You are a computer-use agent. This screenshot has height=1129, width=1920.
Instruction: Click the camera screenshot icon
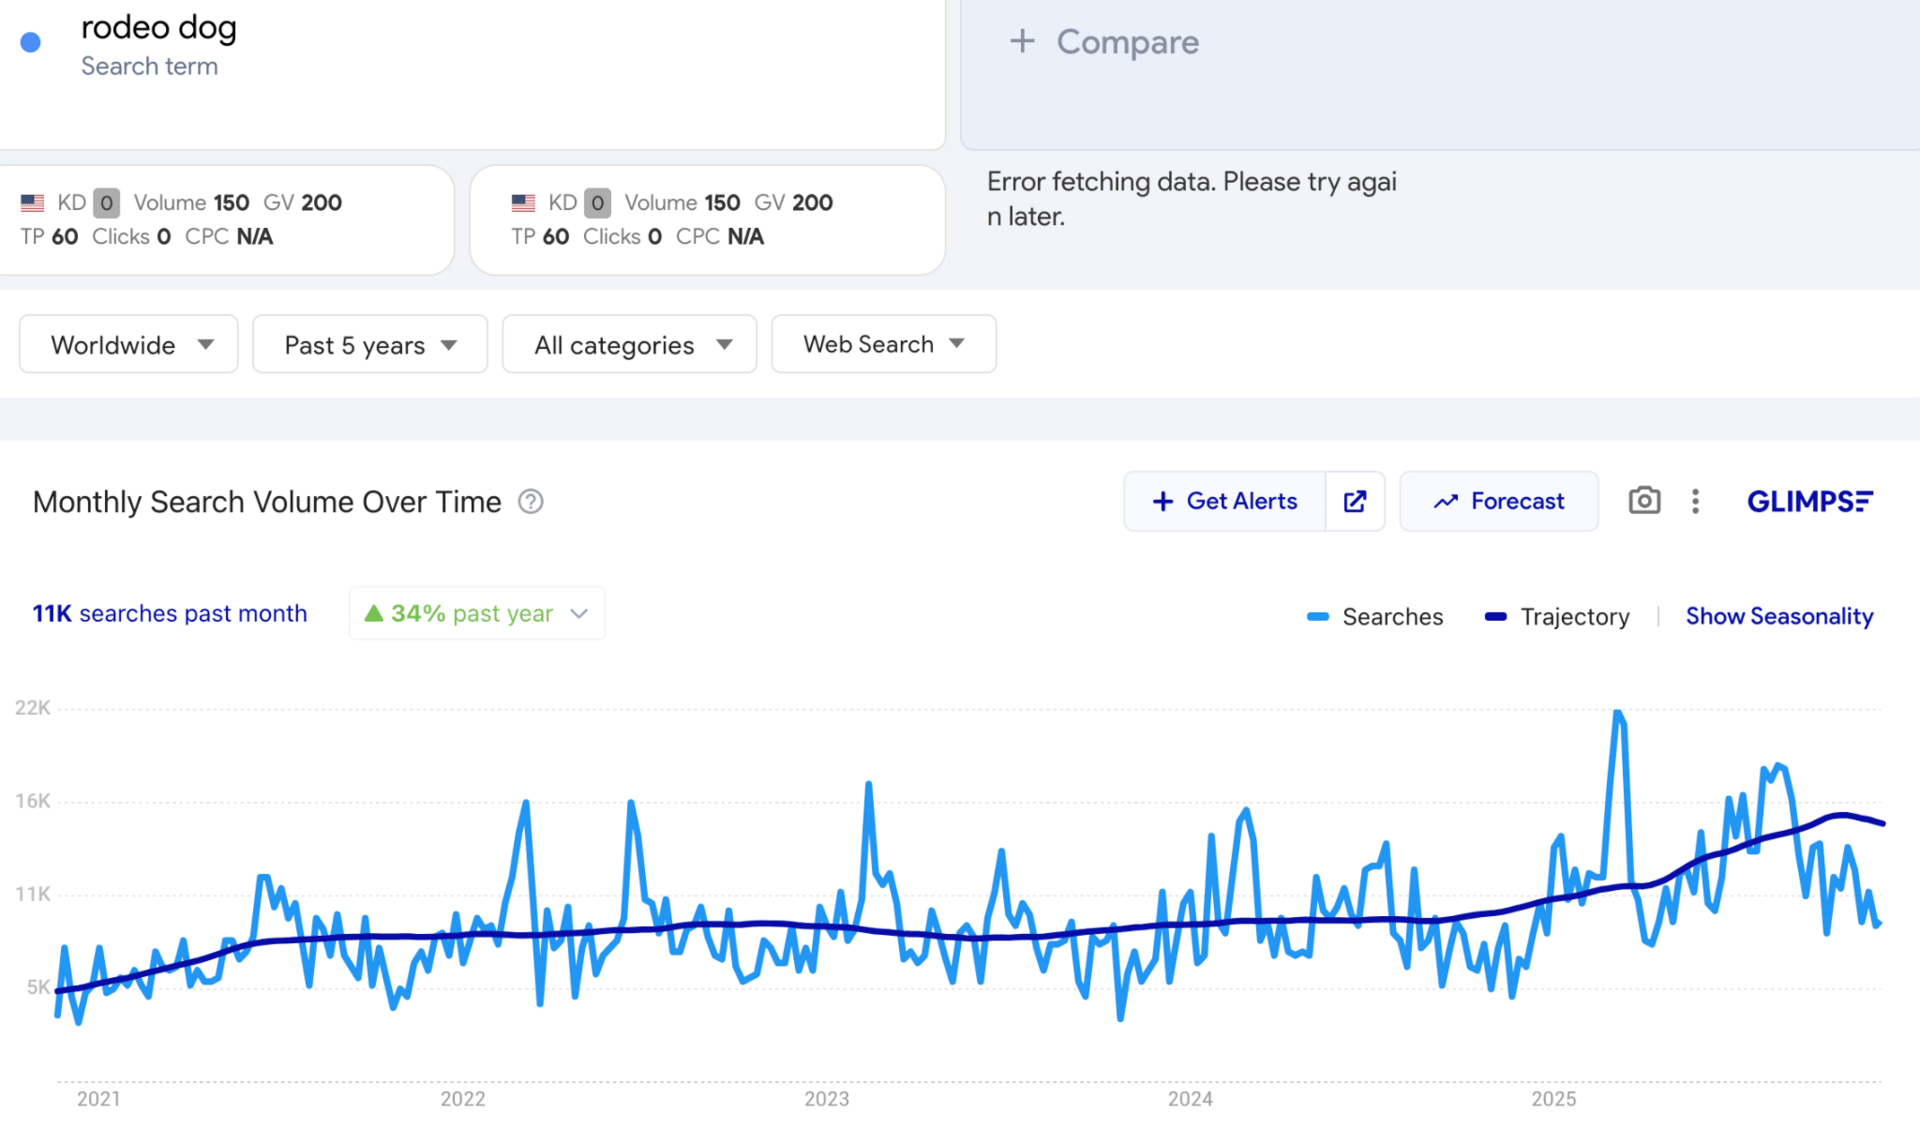[x=1644, y=500]
